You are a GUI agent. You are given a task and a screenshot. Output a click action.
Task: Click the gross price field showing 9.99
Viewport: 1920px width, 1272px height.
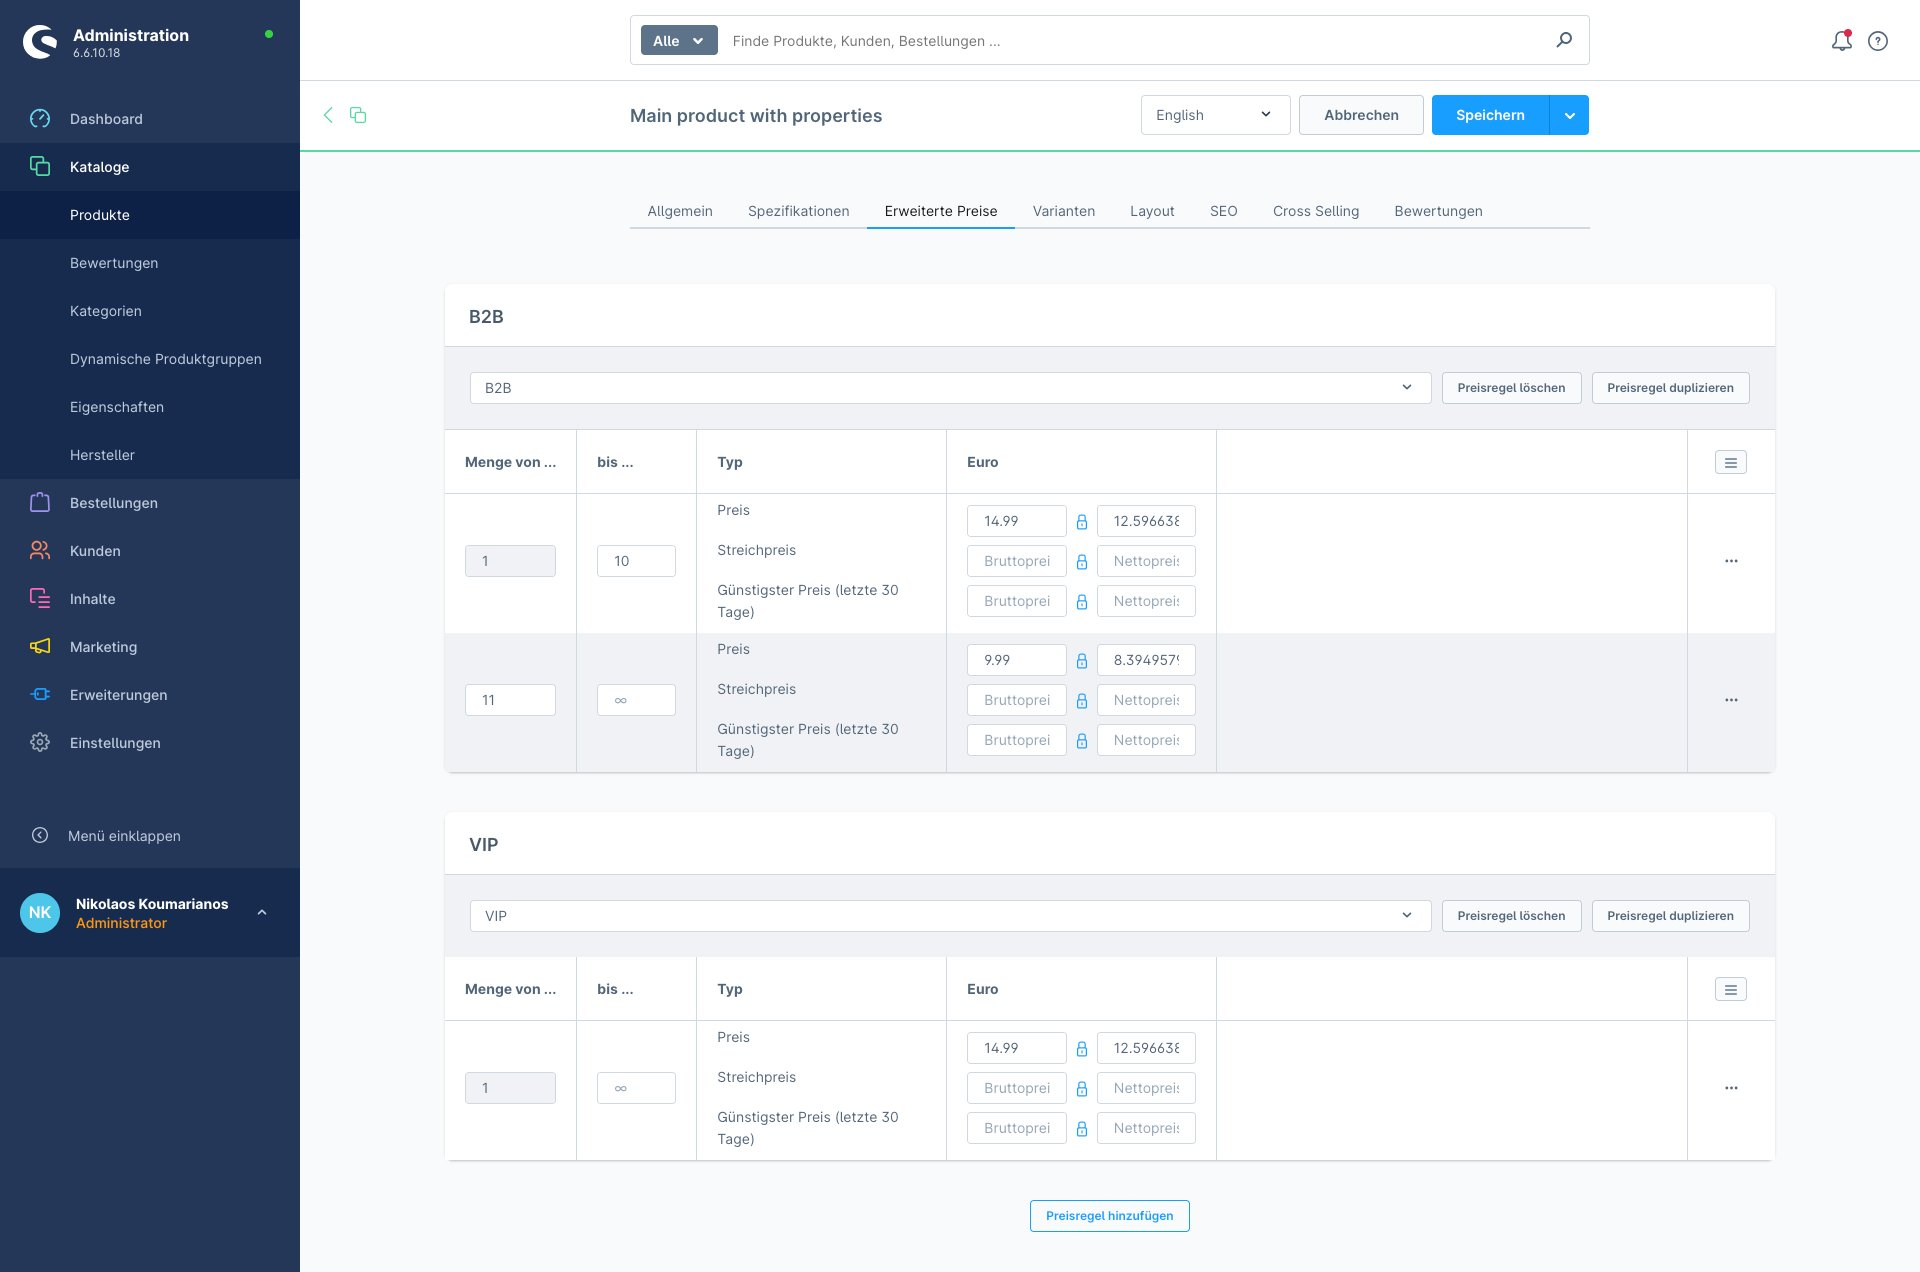(1016, 660)
